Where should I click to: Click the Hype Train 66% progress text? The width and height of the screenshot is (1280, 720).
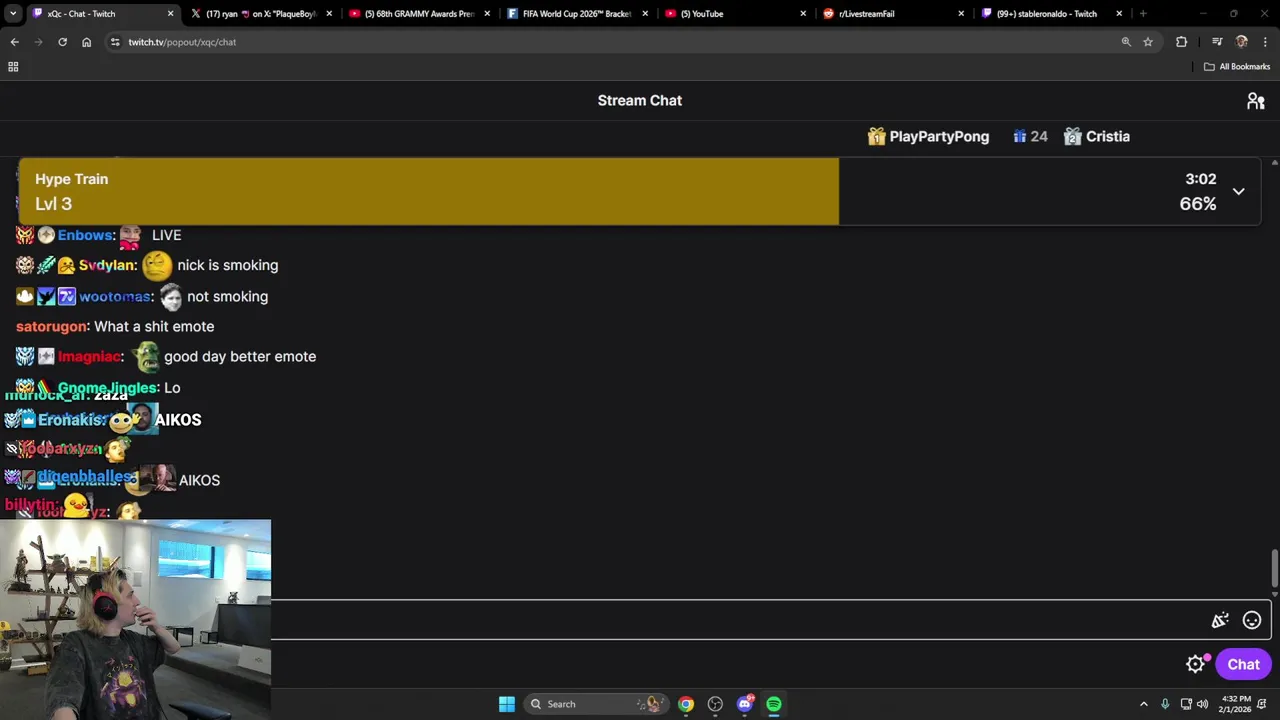(1198, 204)
